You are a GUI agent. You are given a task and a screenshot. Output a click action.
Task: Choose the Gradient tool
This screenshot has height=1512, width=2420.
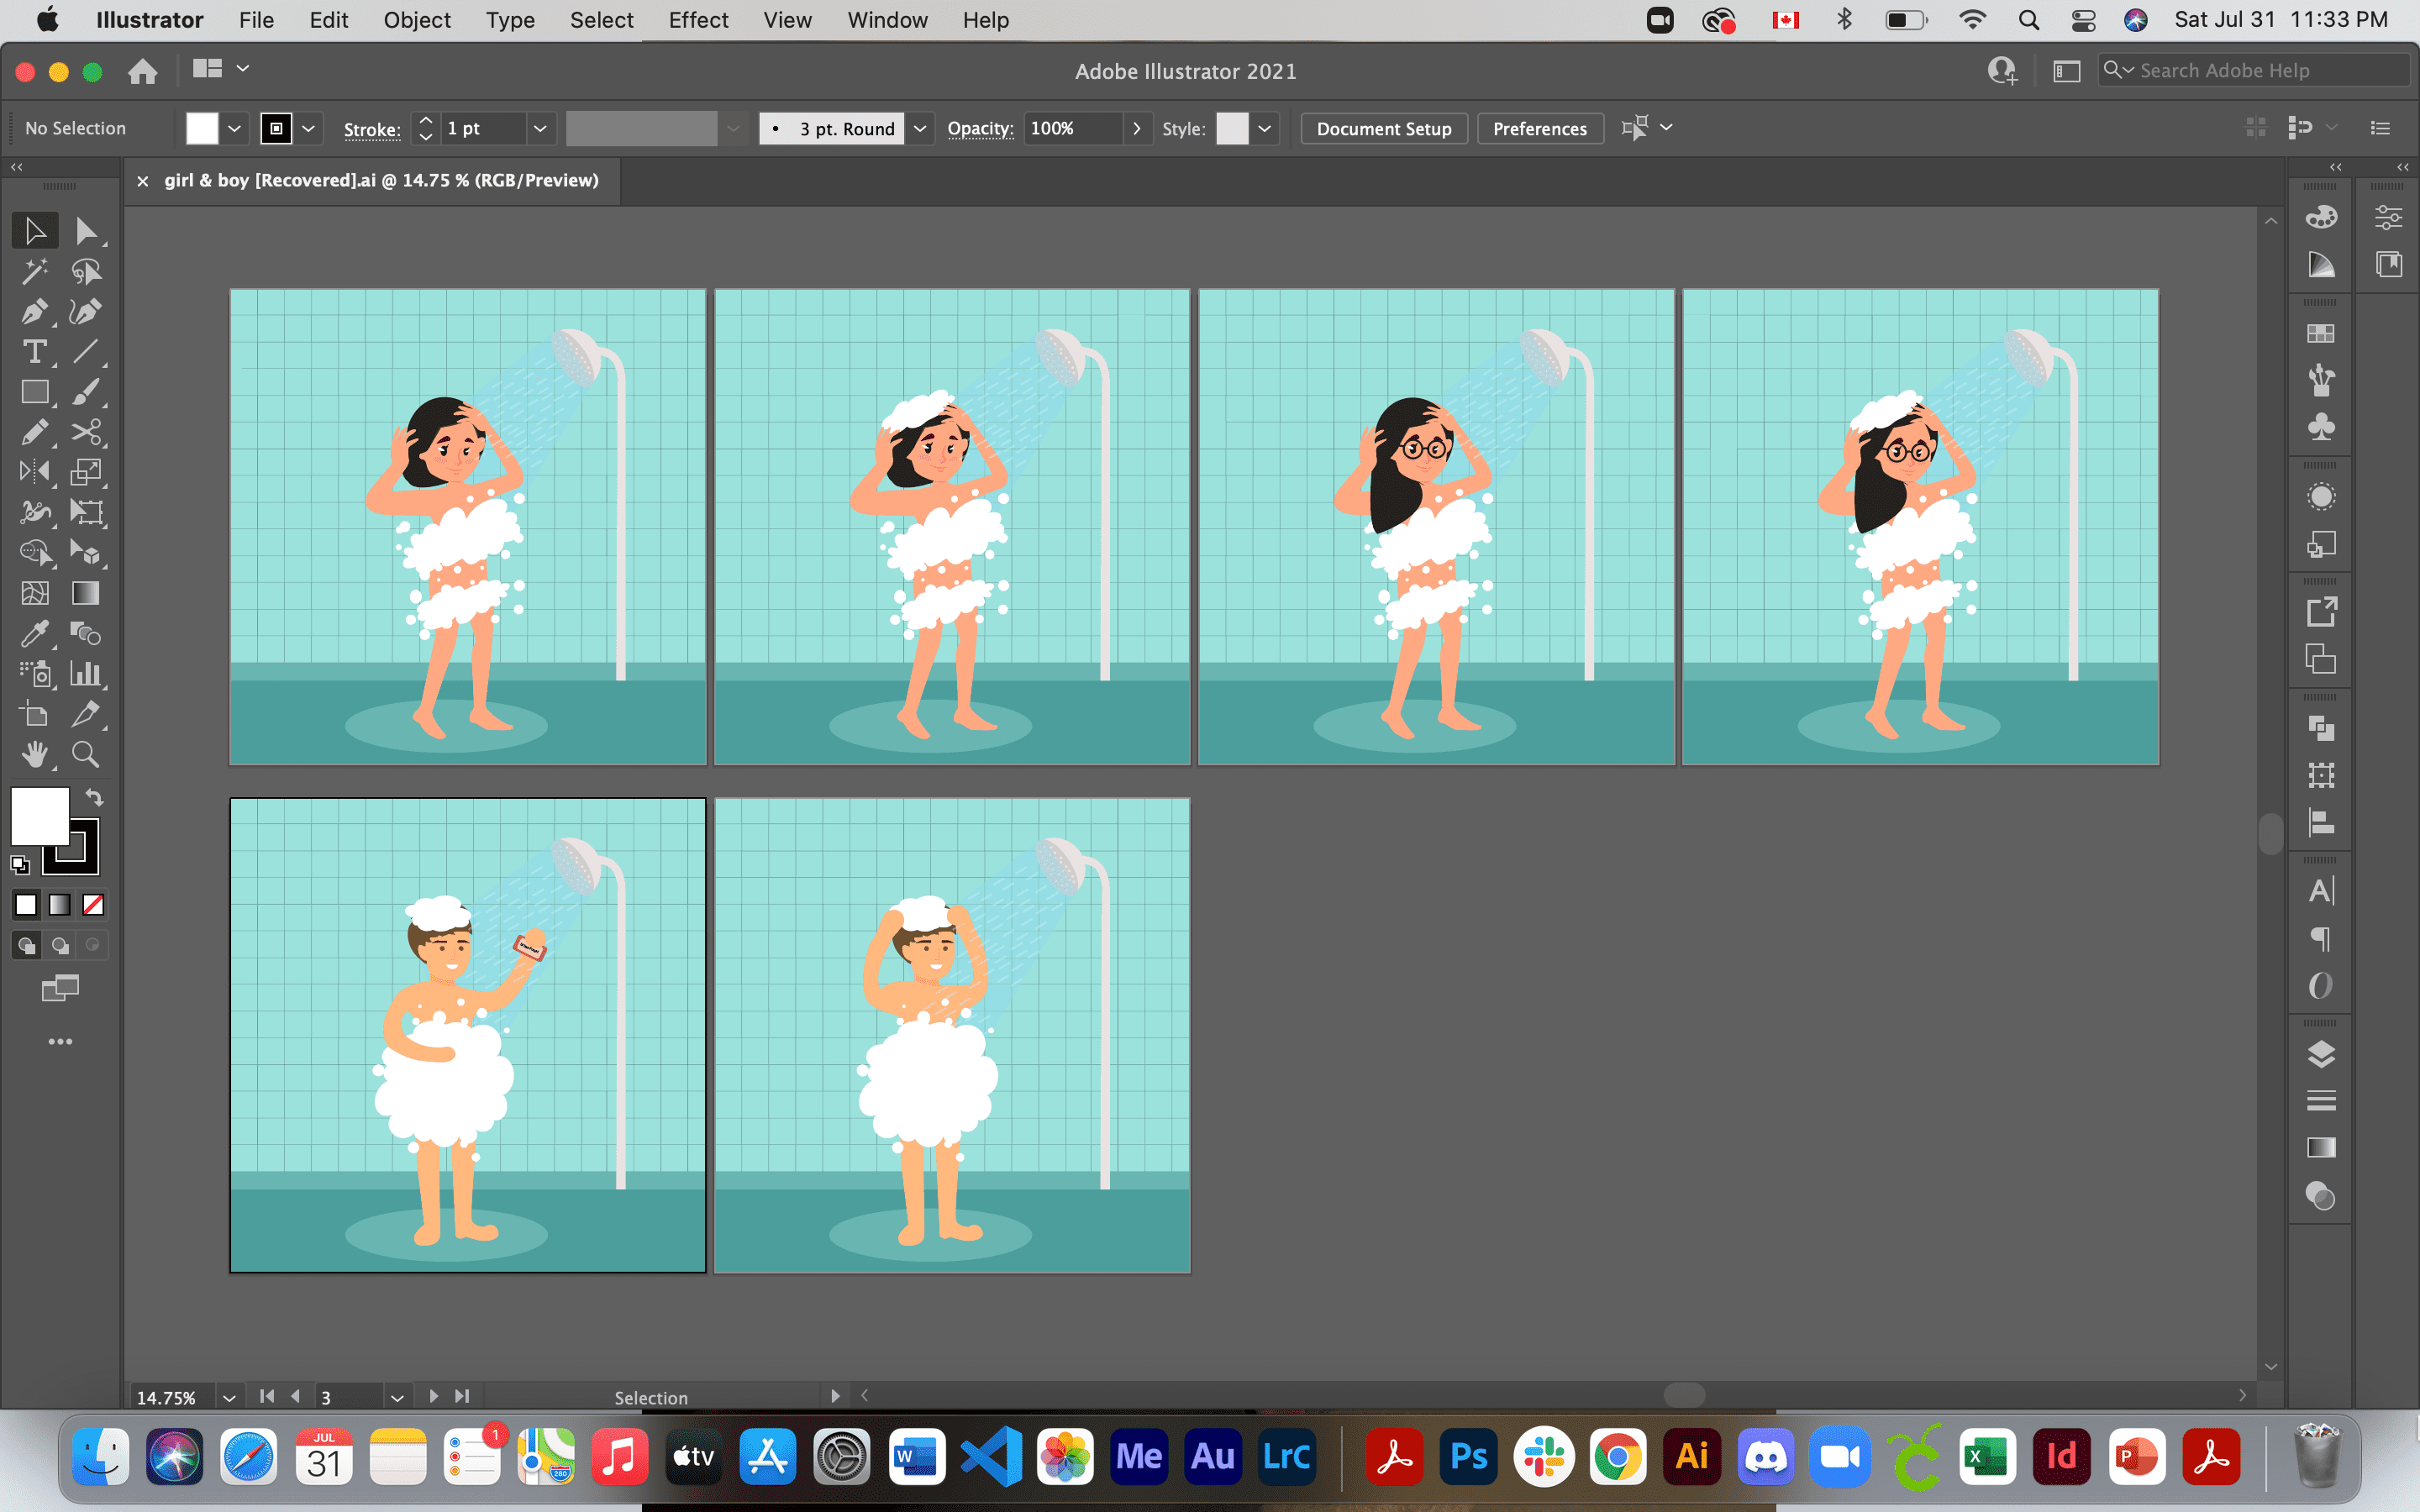pyautogui.click(x=86, y=593)
